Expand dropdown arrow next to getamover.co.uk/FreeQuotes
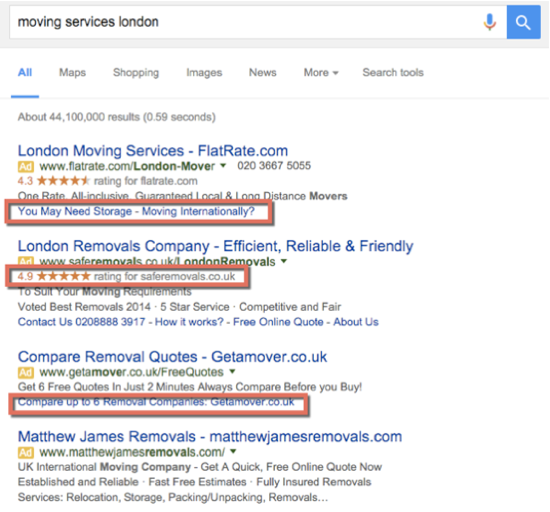The width and height of the screenshot is (550, 512). pos(232,371)
